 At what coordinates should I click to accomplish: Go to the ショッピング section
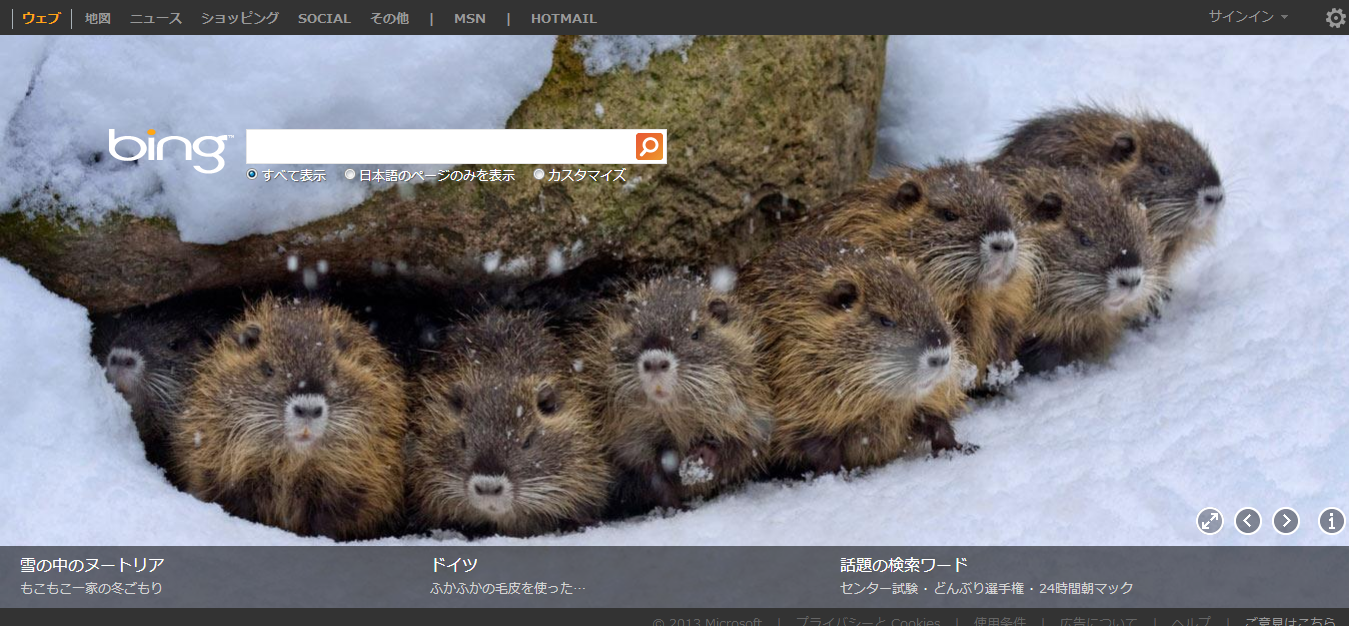240,19
